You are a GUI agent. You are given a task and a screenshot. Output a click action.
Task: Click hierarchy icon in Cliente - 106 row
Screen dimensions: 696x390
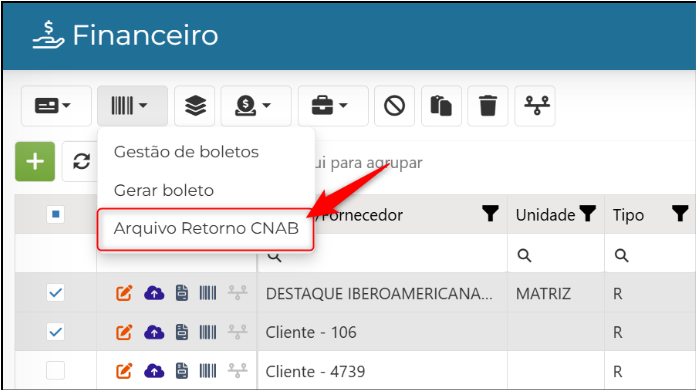(x=237, y=332)
